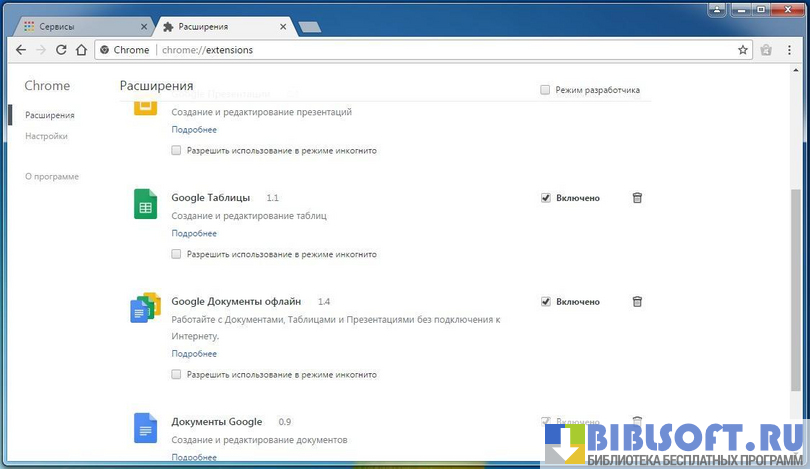Allow incognito for the presentations extension
The image size is (810, 469).
click(x=176, y=150)
